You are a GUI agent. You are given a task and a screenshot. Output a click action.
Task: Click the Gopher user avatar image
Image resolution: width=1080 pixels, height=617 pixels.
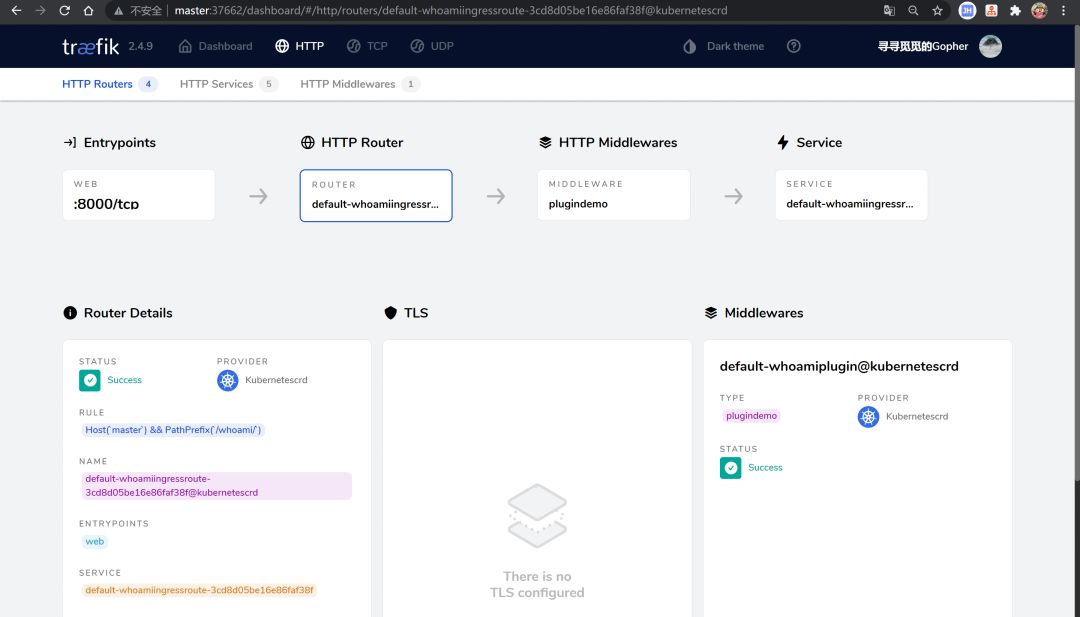click(990, 46)
